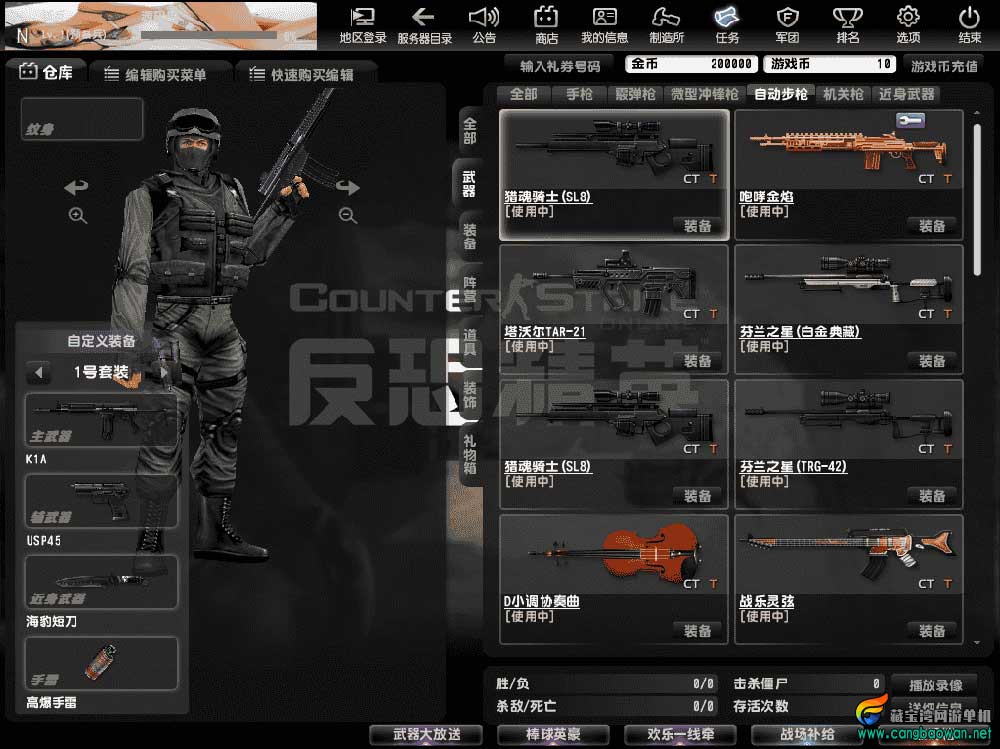The width and height of the screenshot is (1000, 749).
Task: Zoom out on character model
Action: [348, 215]
